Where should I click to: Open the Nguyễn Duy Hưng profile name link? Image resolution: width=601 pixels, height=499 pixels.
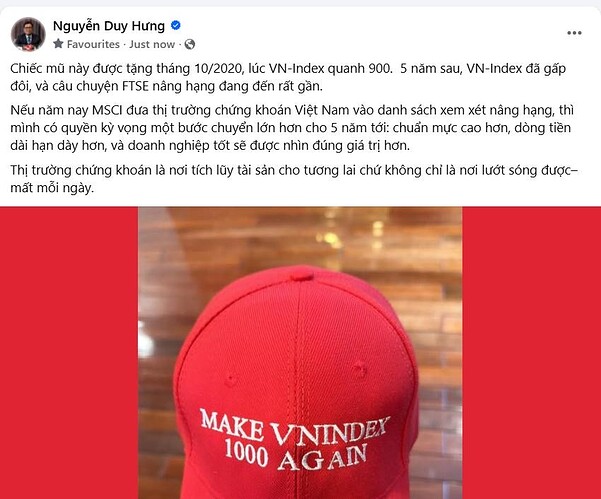[x=108, y=26]
